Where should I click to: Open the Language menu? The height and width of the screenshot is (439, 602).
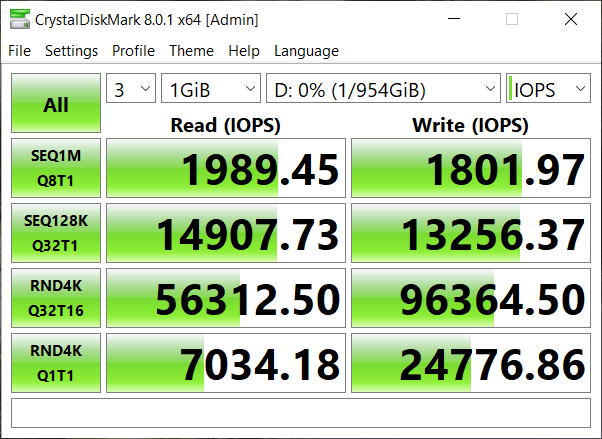306,51
